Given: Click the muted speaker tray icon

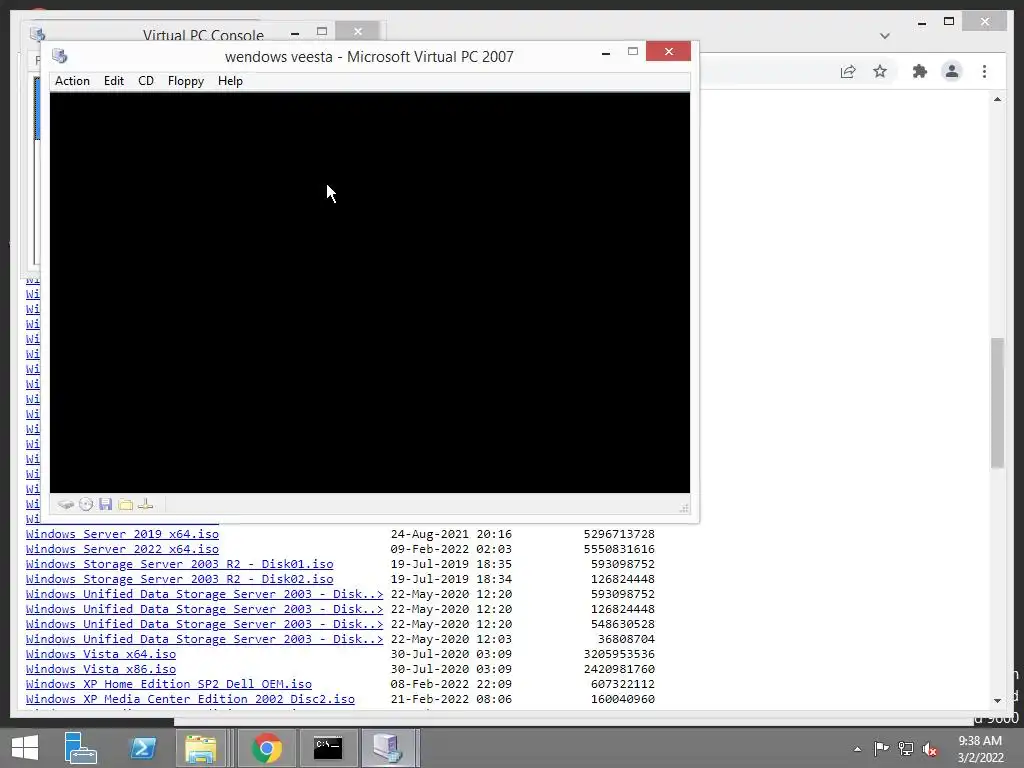Looking at the screenshot, I should coord(930,749).
